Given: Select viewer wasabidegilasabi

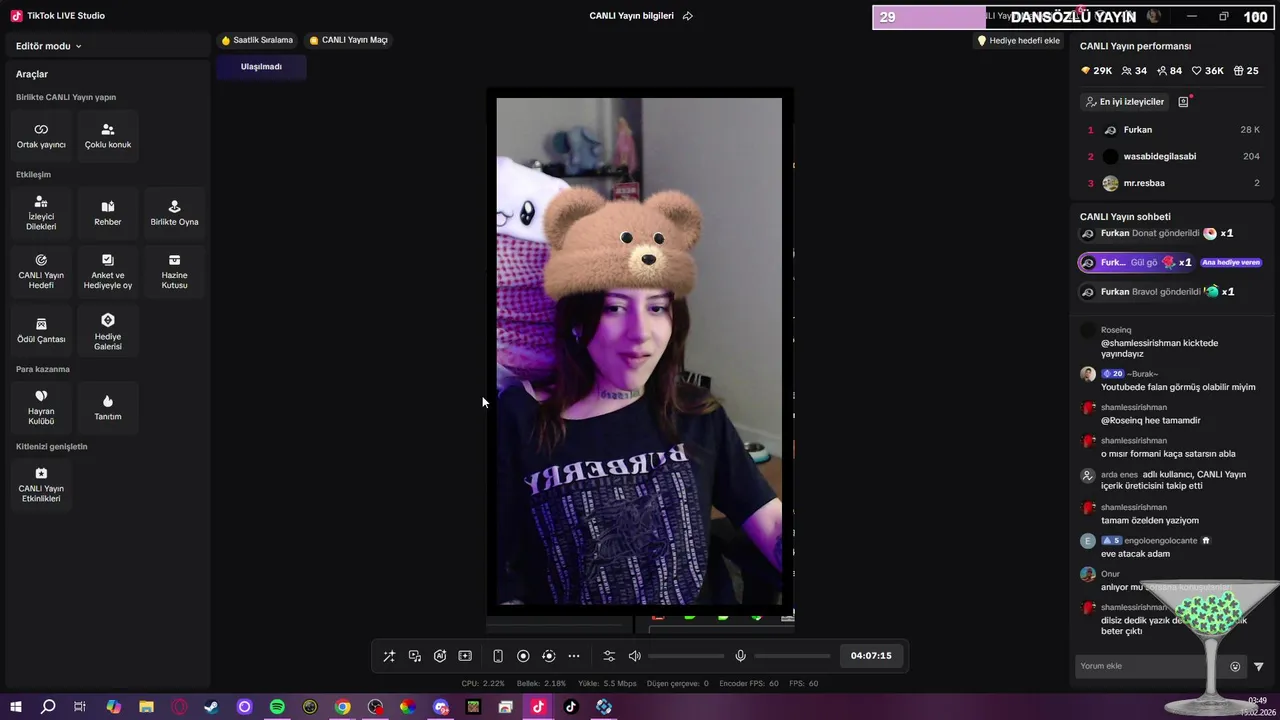Looking at the screenshot, I should (x=1174, y=156).
